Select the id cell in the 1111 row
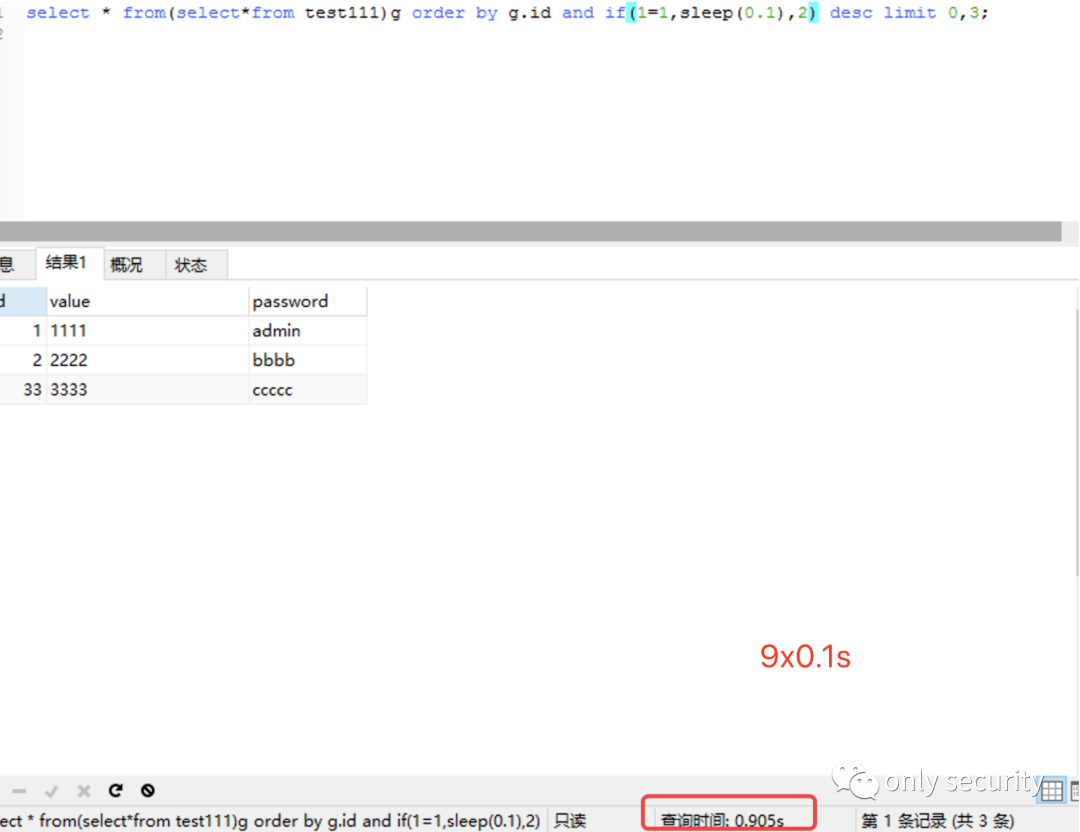Screen dimensions: 1080x832 23,331
